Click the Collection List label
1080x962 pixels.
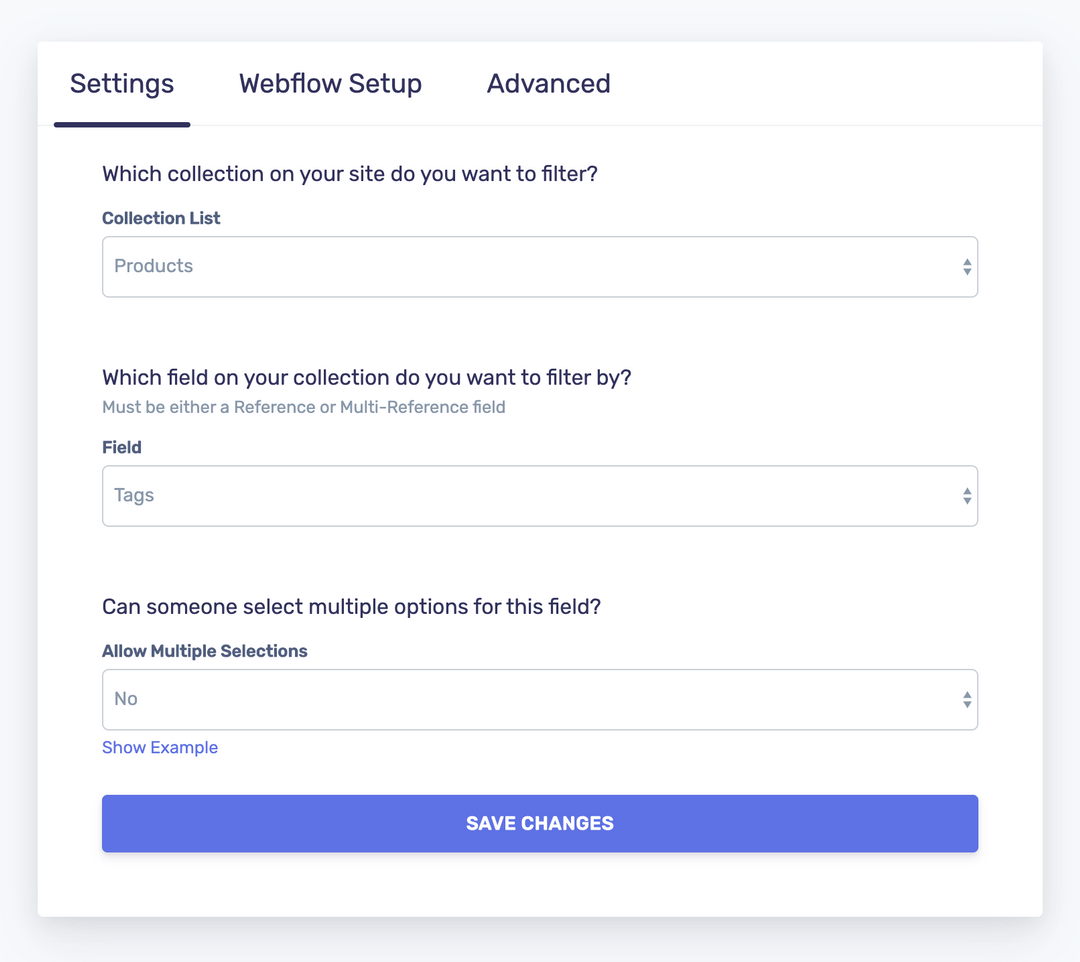pos(161,218)
